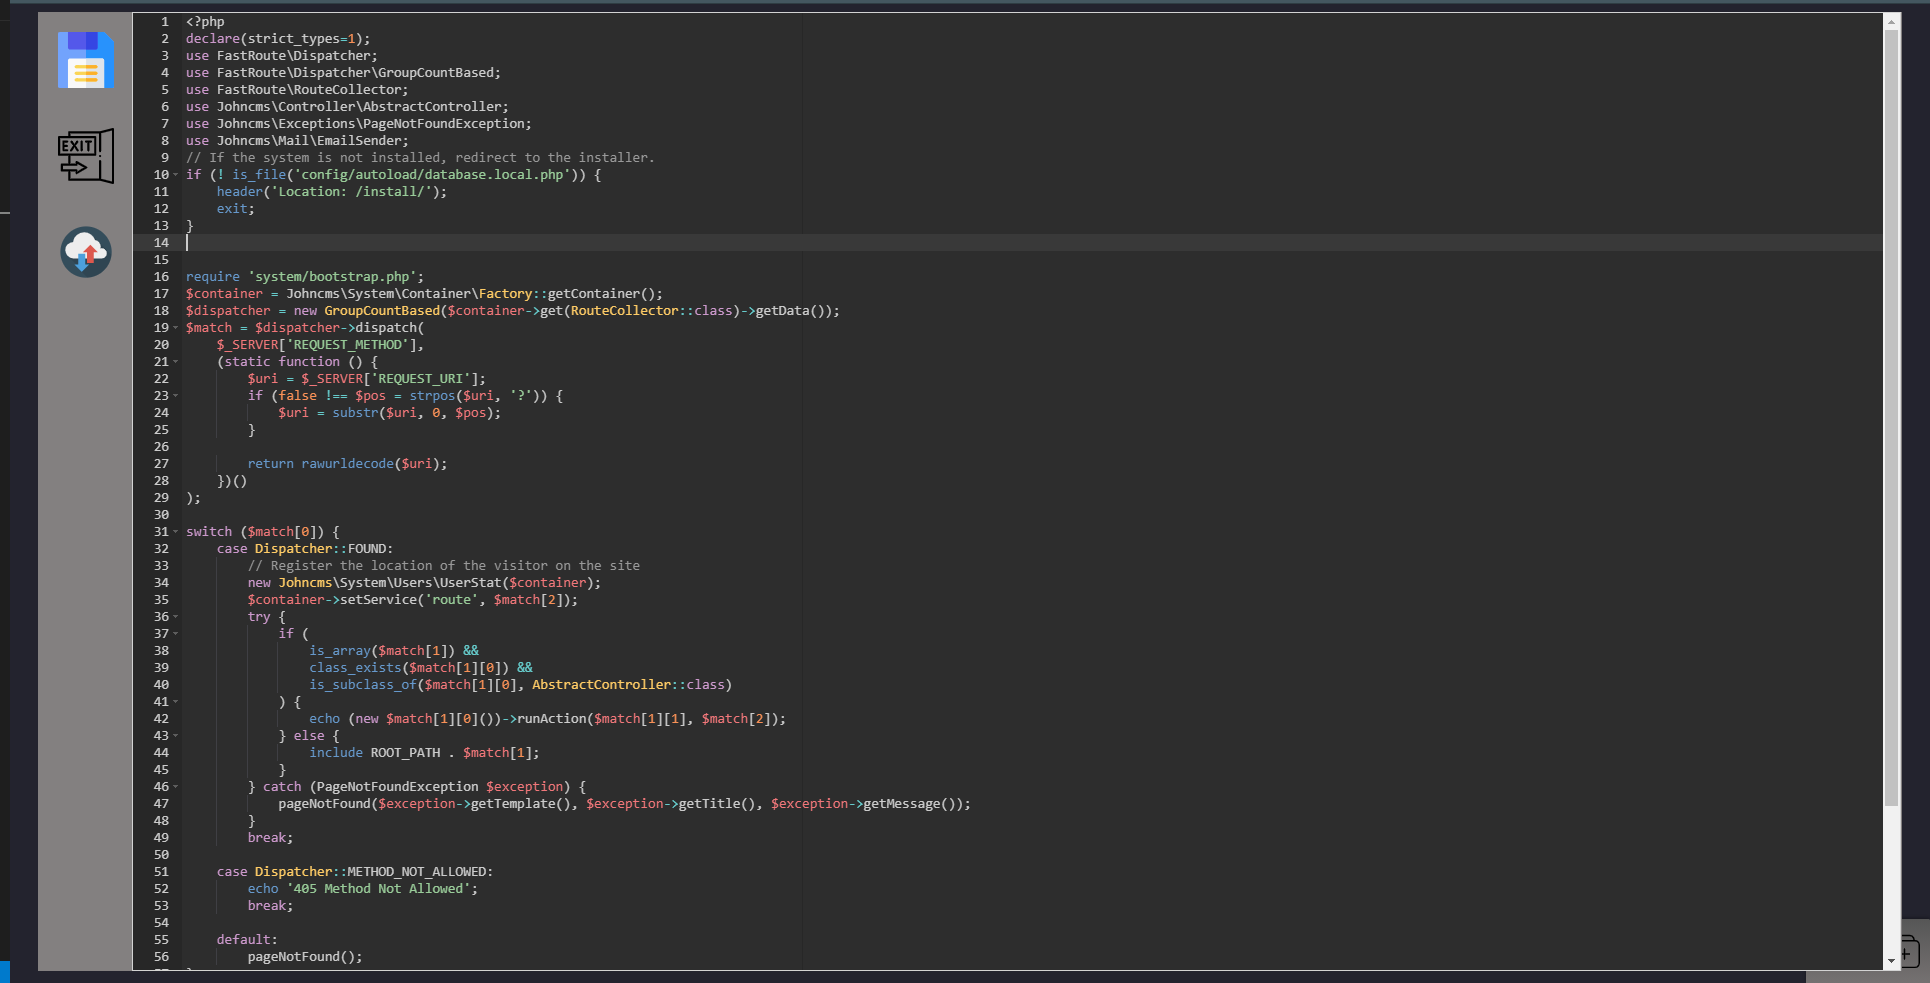
Task: Click 'getTitle()' call on line 47
Action: (x=717, y=804)
